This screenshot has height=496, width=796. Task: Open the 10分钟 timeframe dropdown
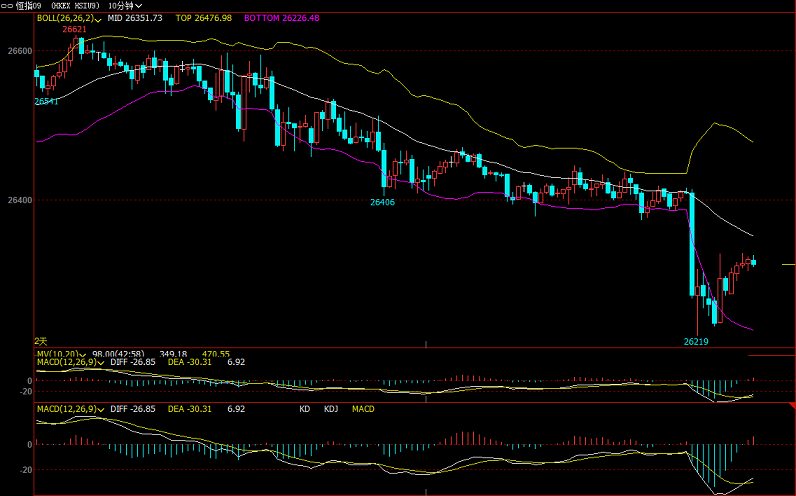tap(127, 6)
